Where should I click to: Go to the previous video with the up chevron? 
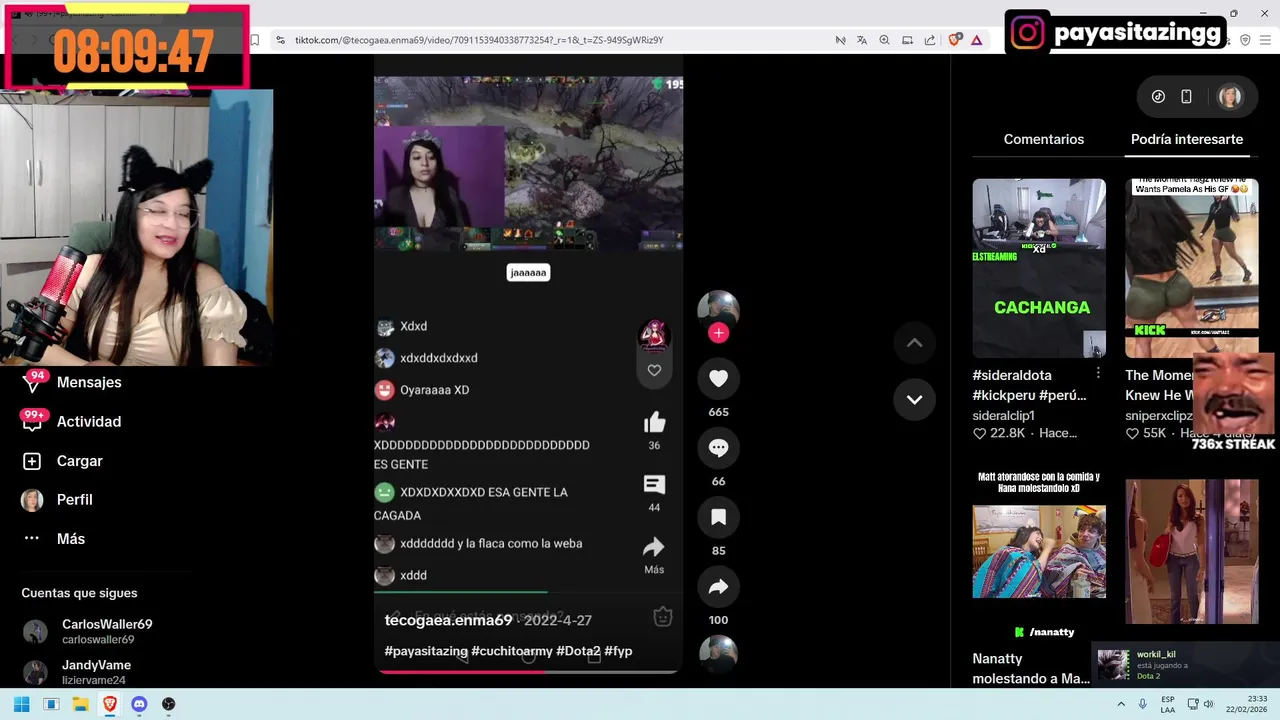pyautogui.click(x=914, y=343)
